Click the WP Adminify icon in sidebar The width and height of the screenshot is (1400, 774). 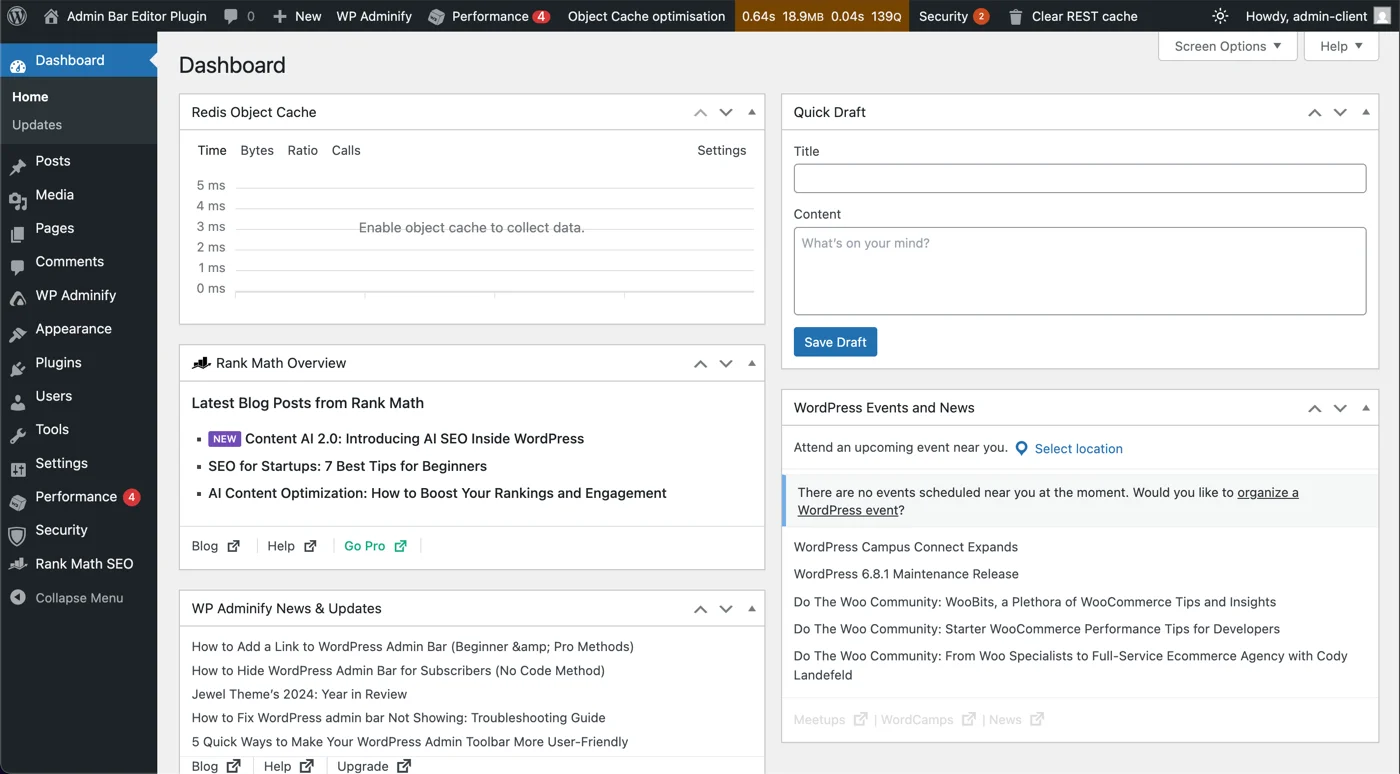pos(18,296)
